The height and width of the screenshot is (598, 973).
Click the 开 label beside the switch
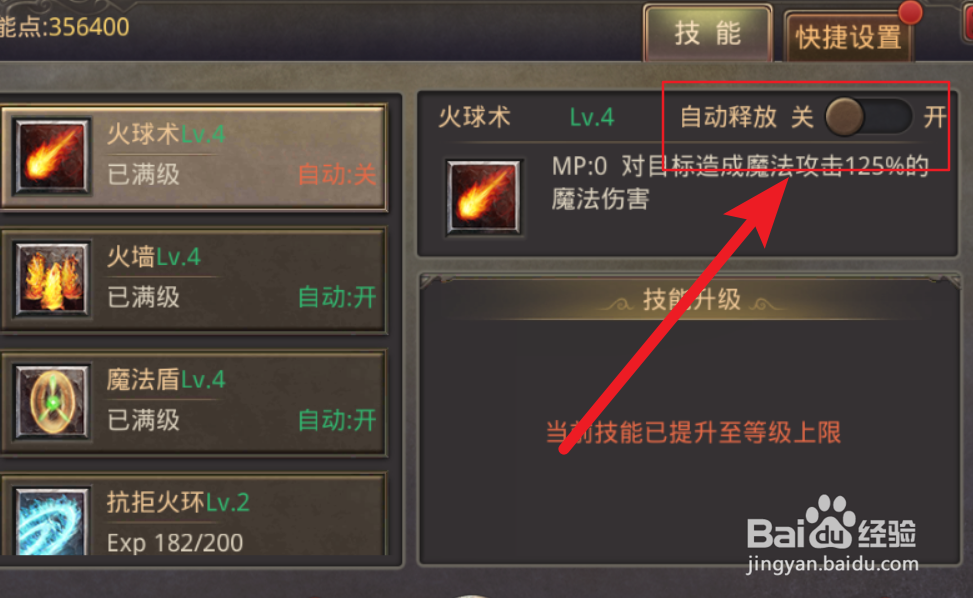tap(935, 117)
